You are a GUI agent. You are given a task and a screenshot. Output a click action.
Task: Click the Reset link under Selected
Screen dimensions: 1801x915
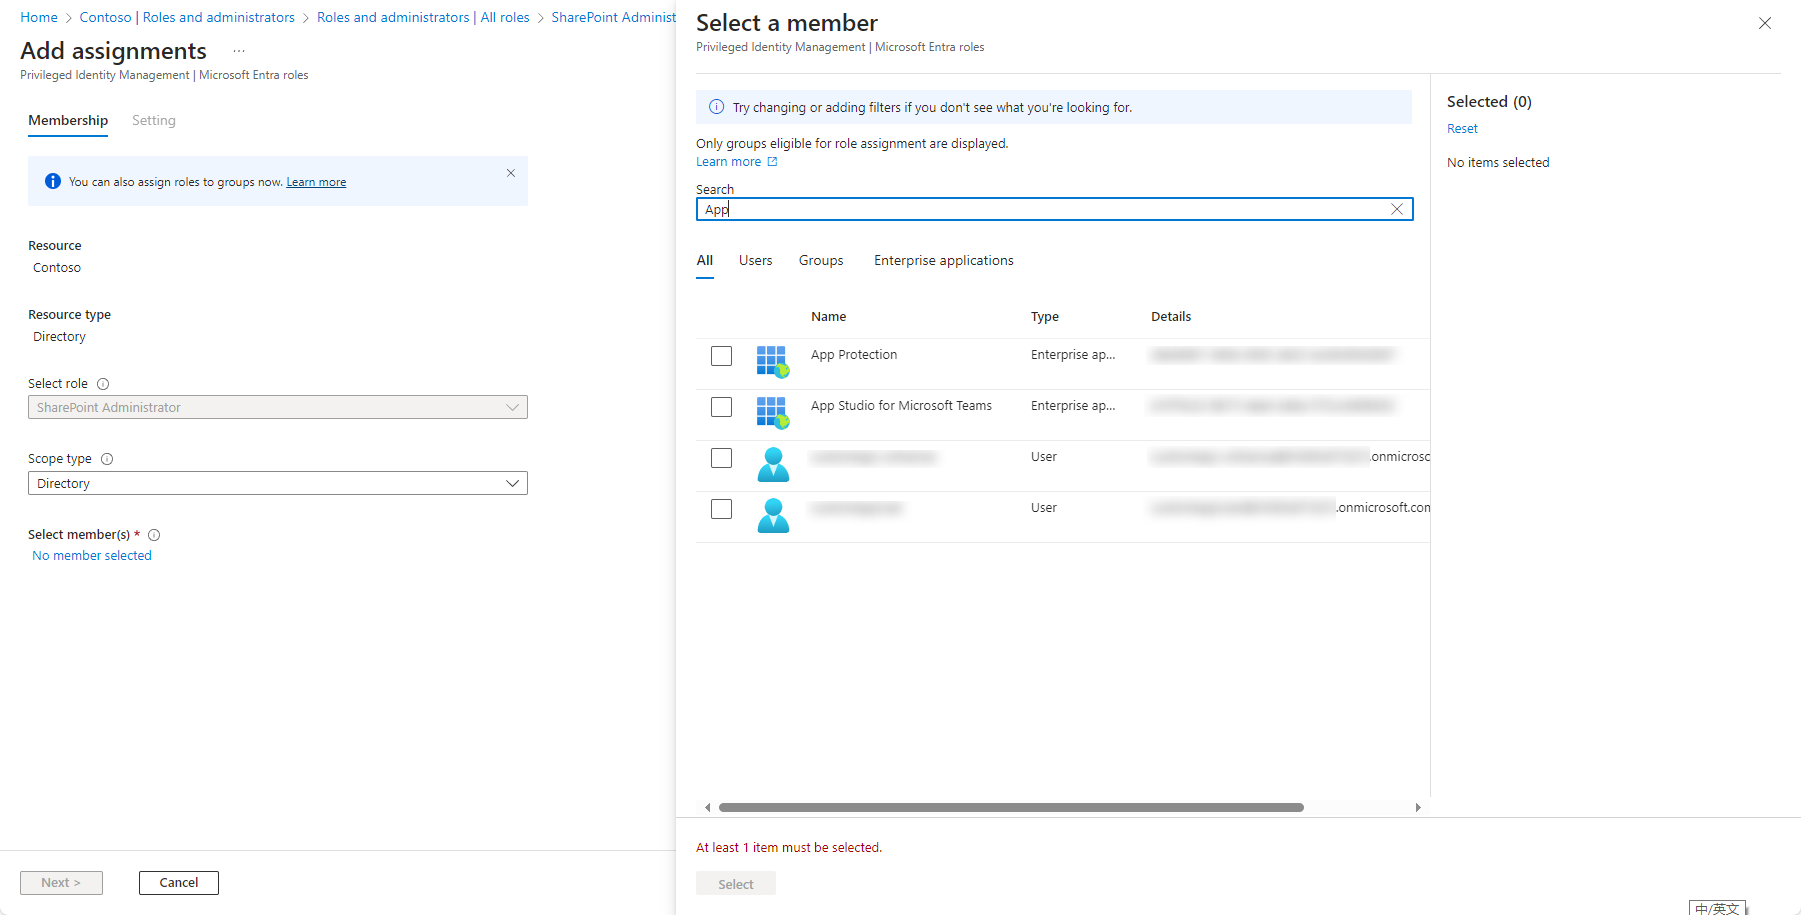[1461, 129]
